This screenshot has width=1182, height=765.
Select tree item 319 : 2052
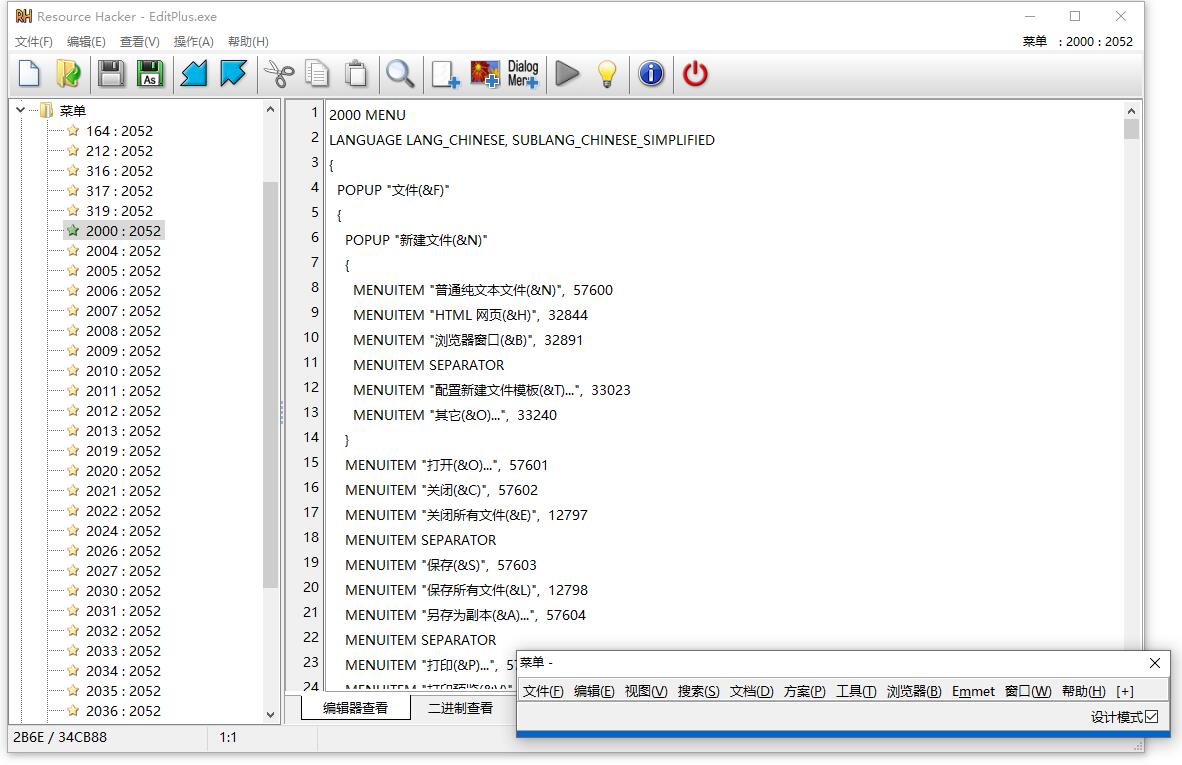point(119,210)
